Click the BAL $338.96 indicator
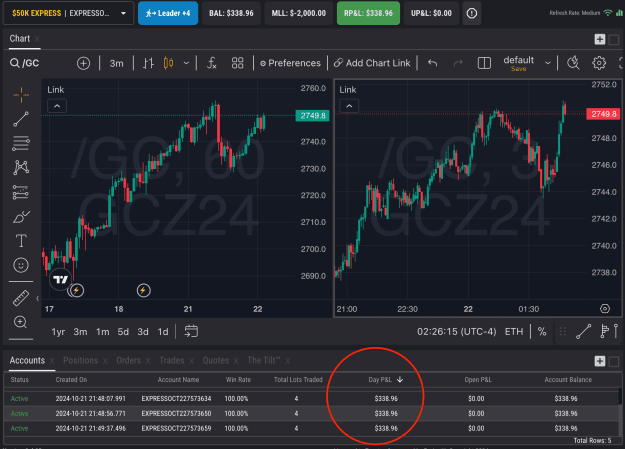 tap(231, 13)
